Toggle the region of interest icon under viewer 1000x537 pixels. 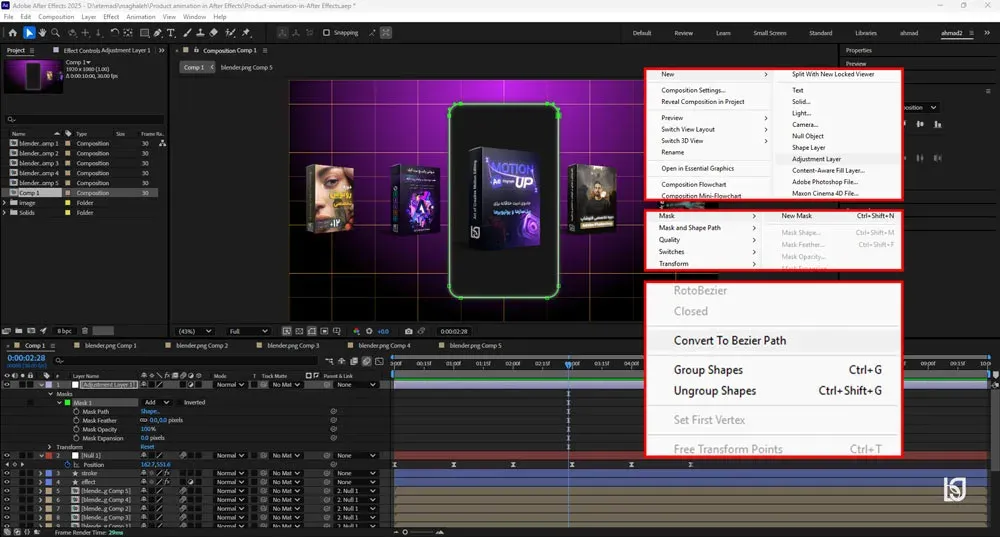point(324,331)
